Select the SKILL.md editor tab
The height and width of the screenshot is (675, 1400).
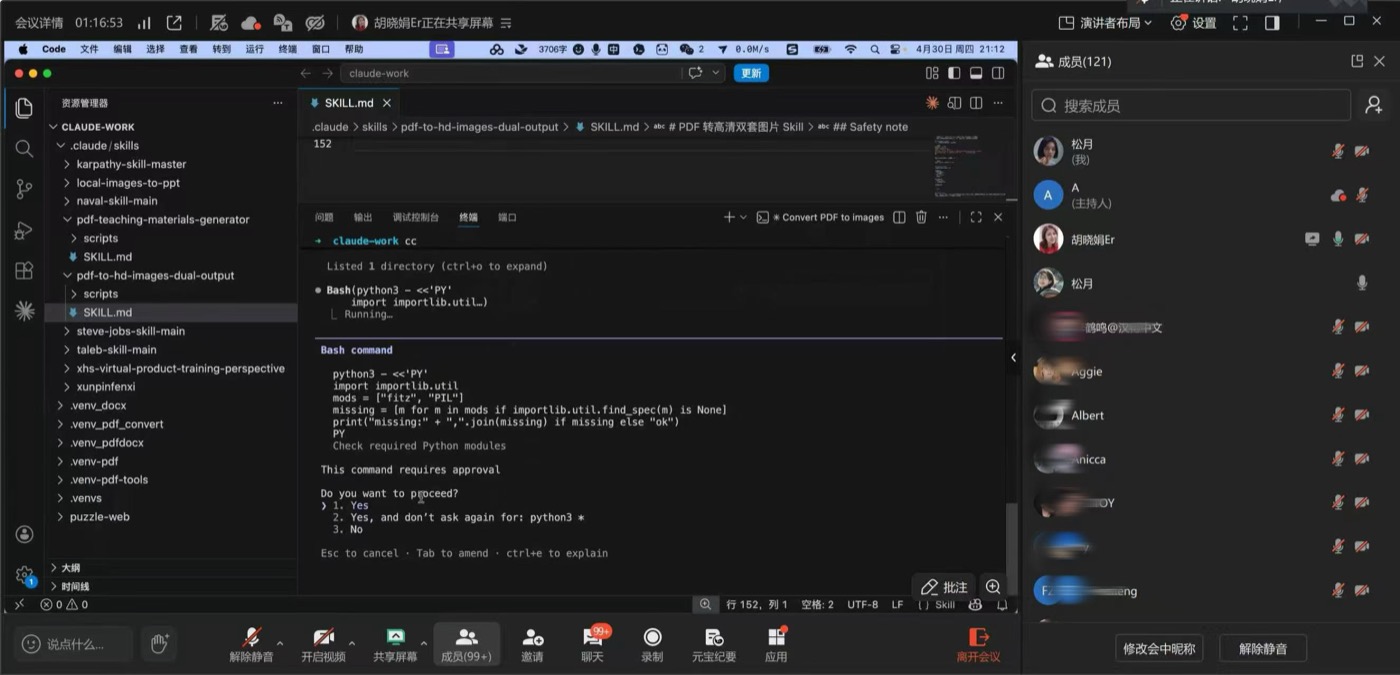(349, 103)
